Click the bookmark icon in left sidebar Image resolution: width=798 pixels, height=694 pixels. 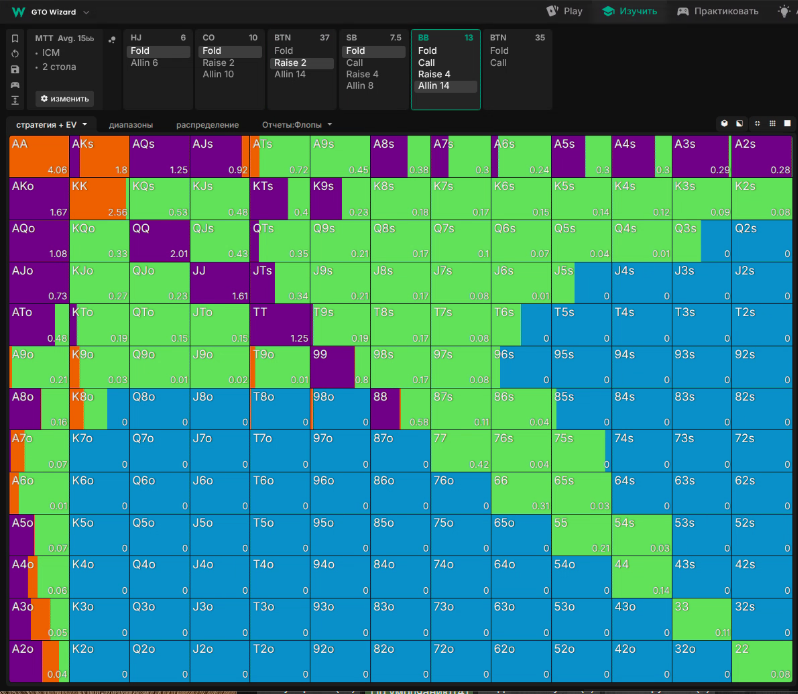[15, 39]
